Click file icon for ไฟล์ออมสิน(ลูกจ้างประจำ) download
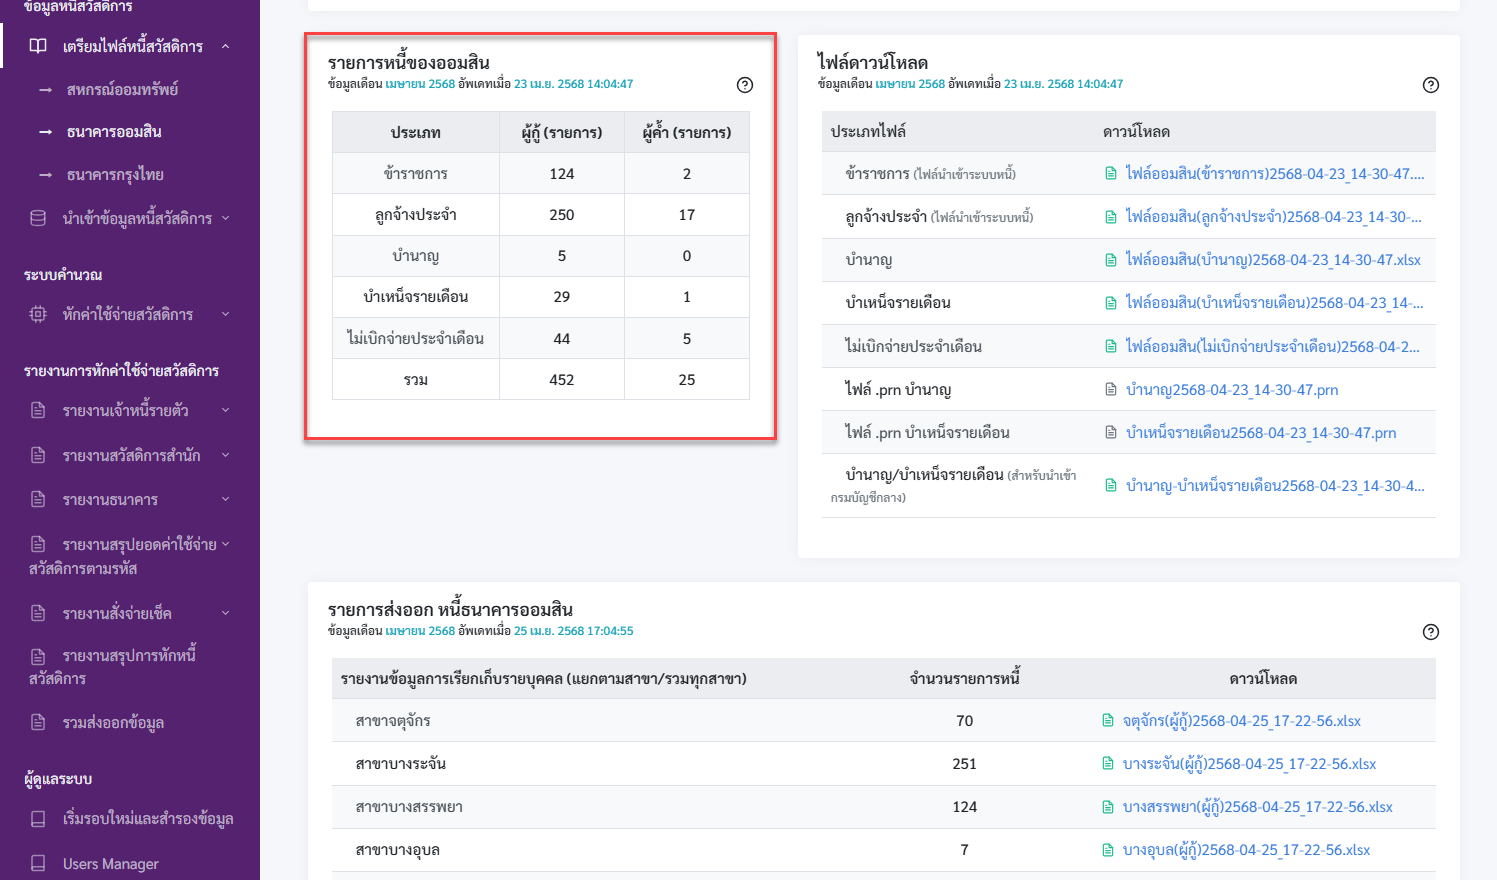 point(1111,217)
